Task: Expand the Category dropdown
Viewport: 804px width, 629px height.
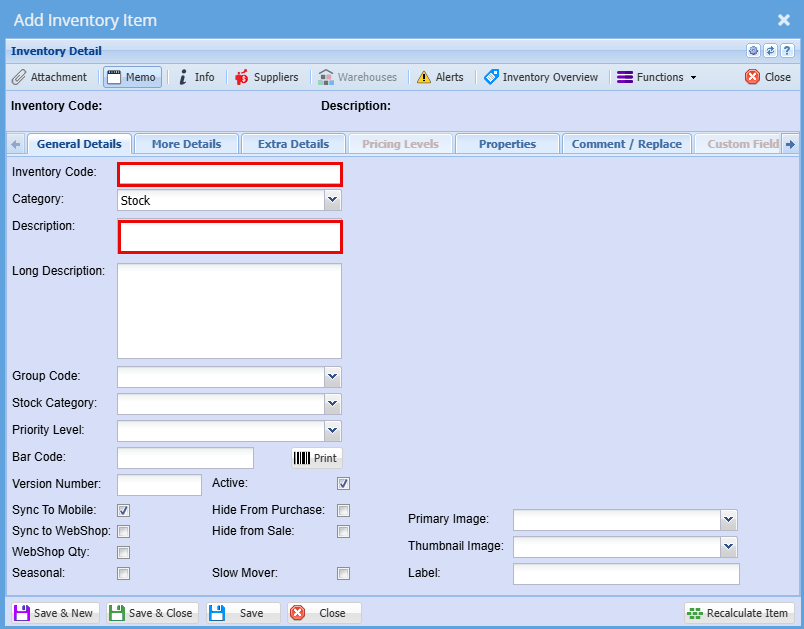Action: (333, 201)
